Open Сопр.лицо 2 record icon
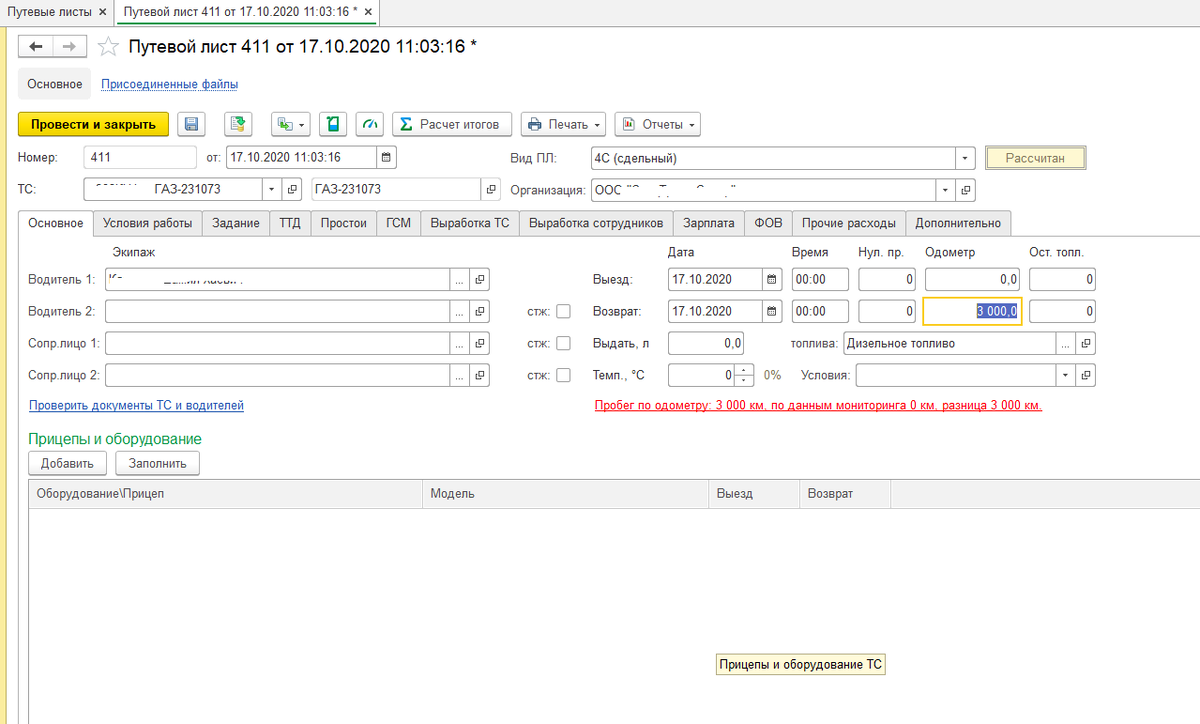 tap(479, 375)
